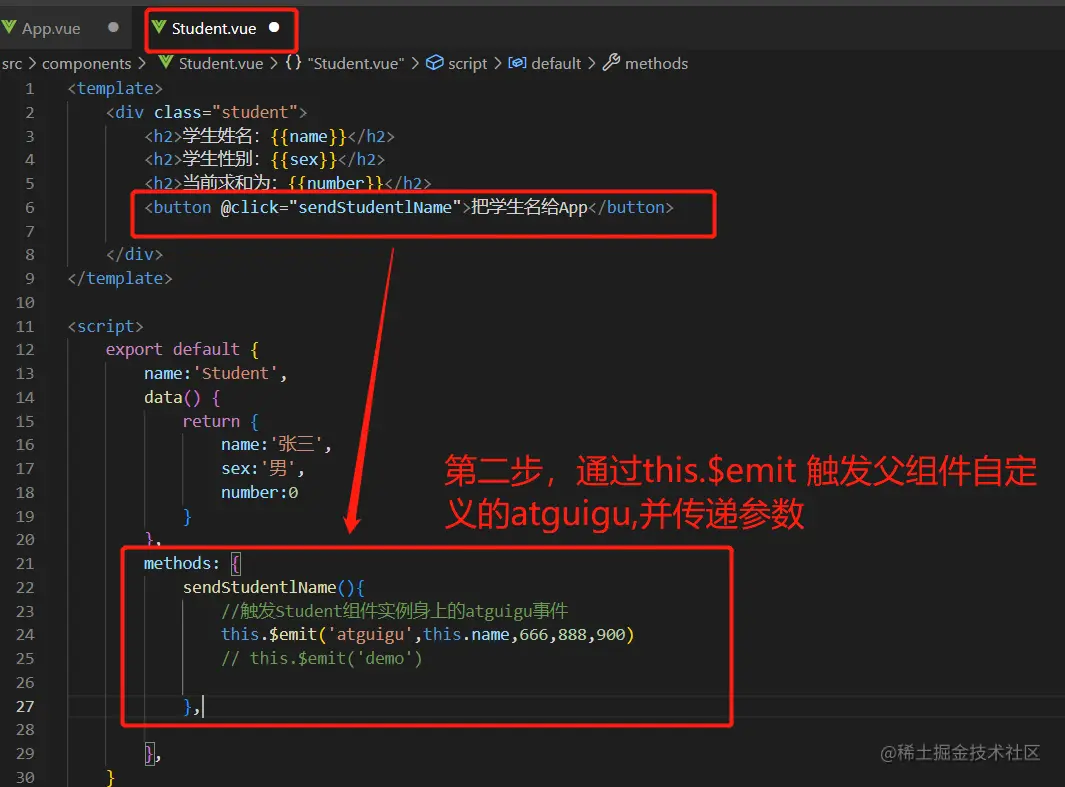Image resolution: width=1065 pixels, height=787 pixels.
Task: Open Student.vue file breadcrumb
Action: tap(221, 64)
